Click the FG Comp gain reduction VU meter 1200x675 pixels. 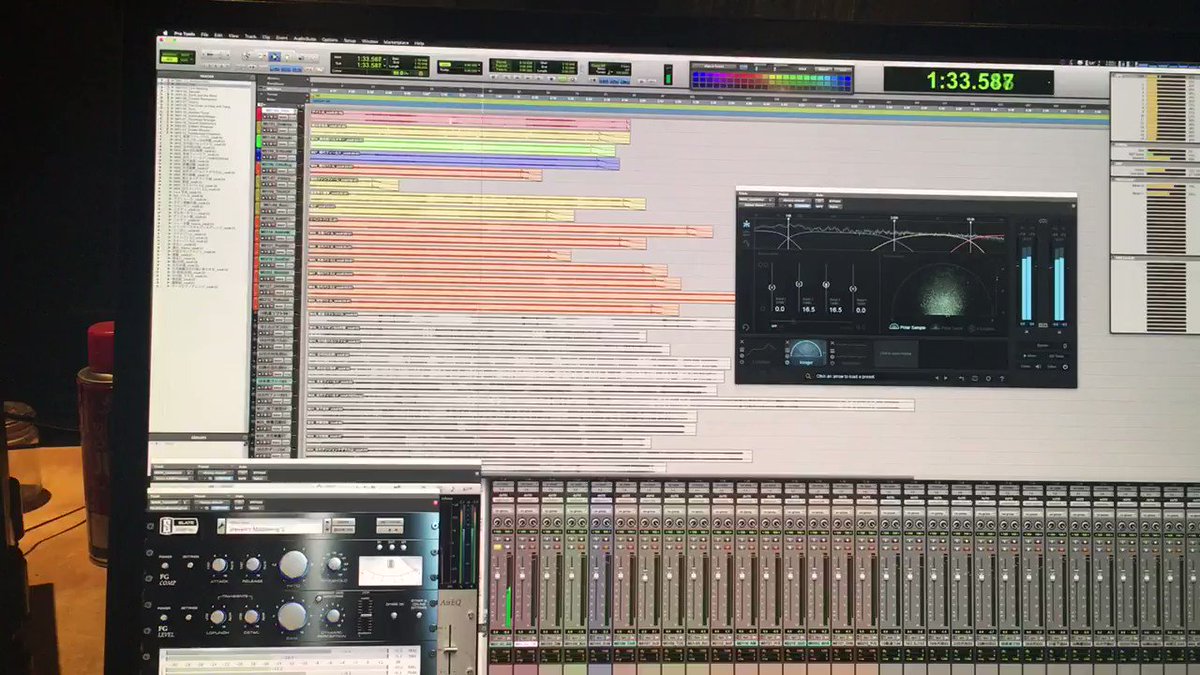tap(390, 570)
